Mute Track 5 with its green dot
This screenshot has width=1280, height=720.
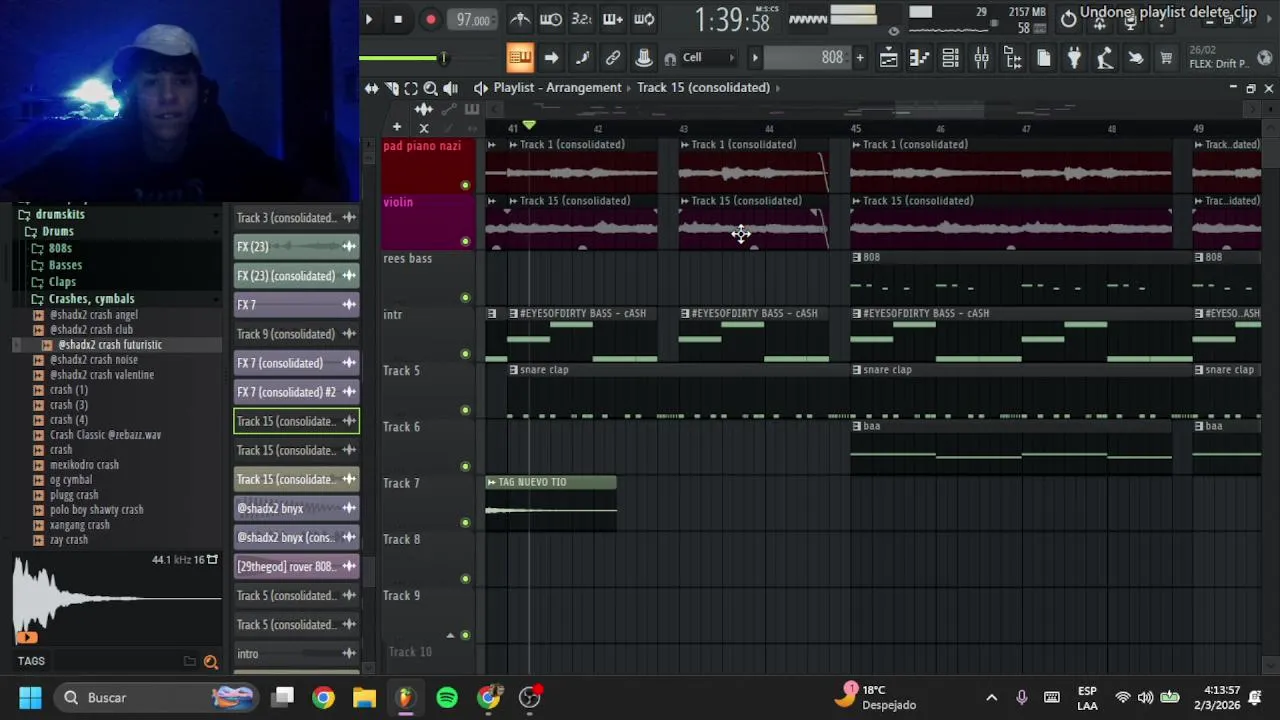465,410
